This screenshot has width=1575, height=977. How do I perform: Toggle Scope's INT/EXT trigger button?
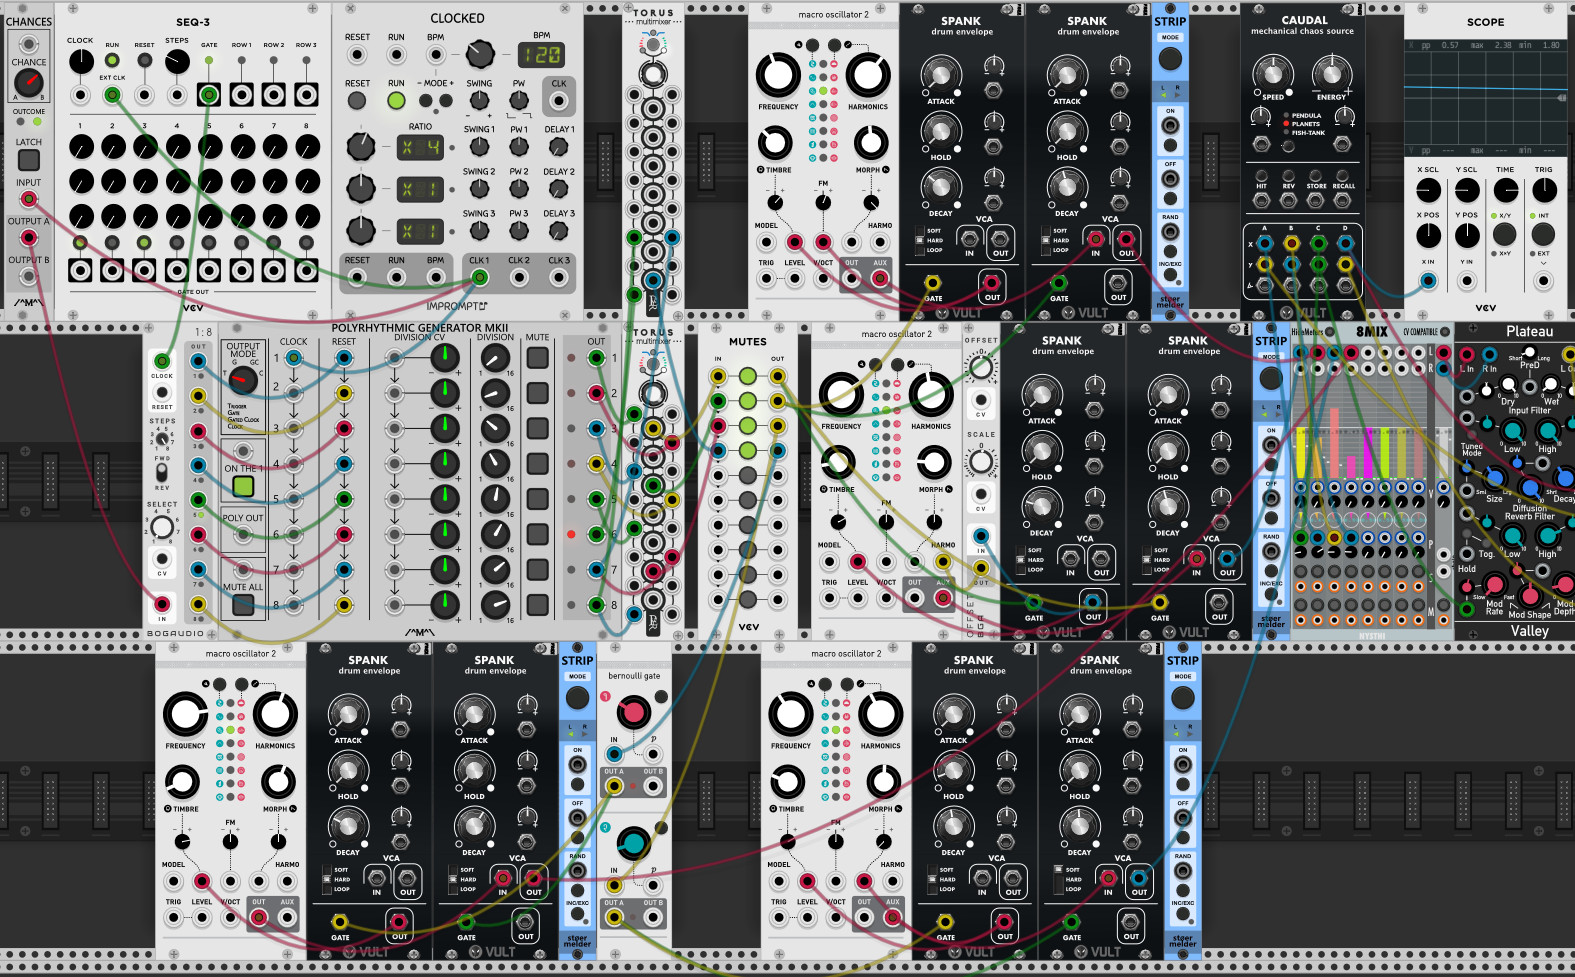coord(1543,234)
